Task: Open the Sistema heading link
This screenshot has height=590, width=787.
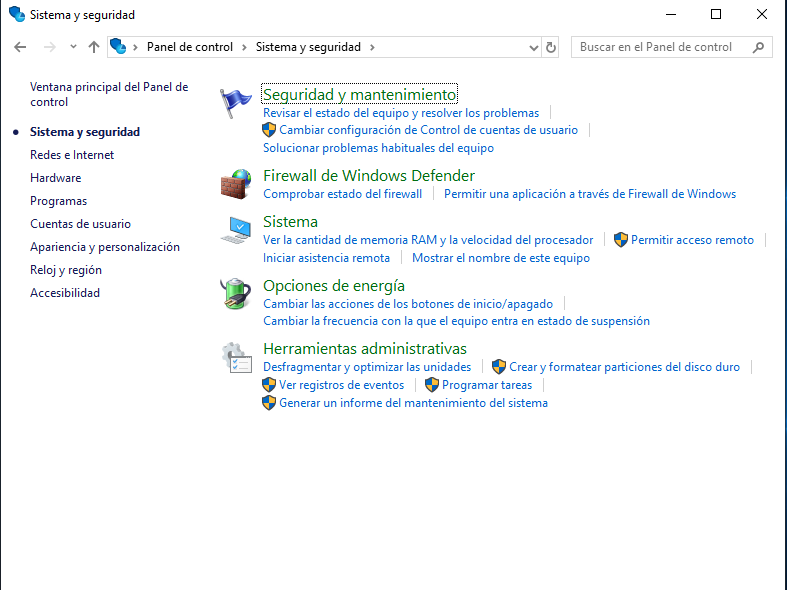Action: coord(290,222)
